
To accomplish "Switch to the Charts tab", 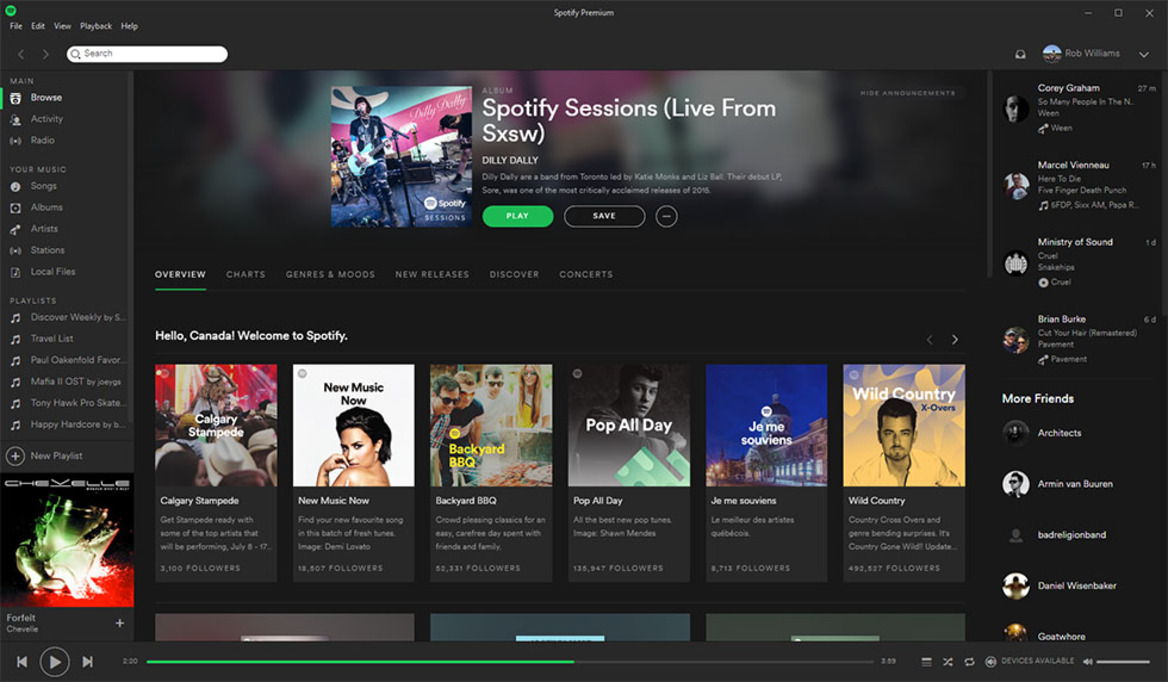I will click(x=246, y=275).
